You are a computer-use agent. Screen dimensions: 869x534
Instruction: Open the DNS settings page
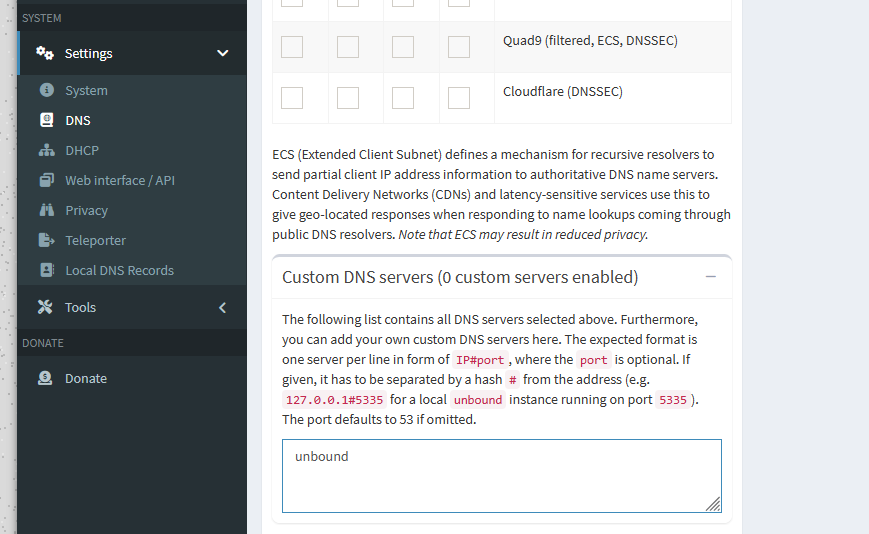[78, 120]
